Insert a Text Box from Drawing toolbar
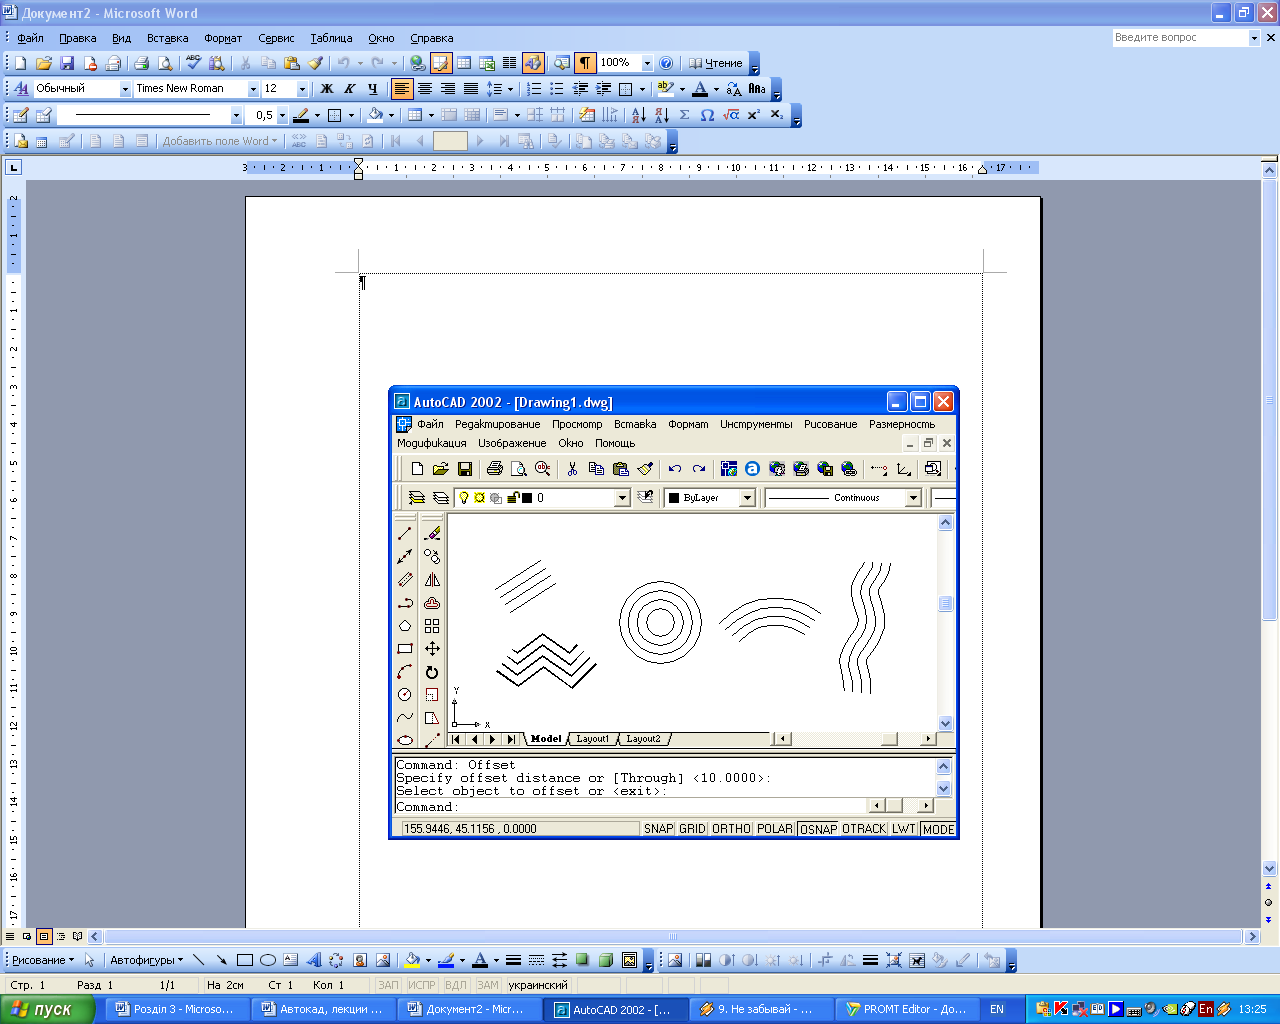This screenshot has height=1024, width=1280. click(x=290, y=960)
